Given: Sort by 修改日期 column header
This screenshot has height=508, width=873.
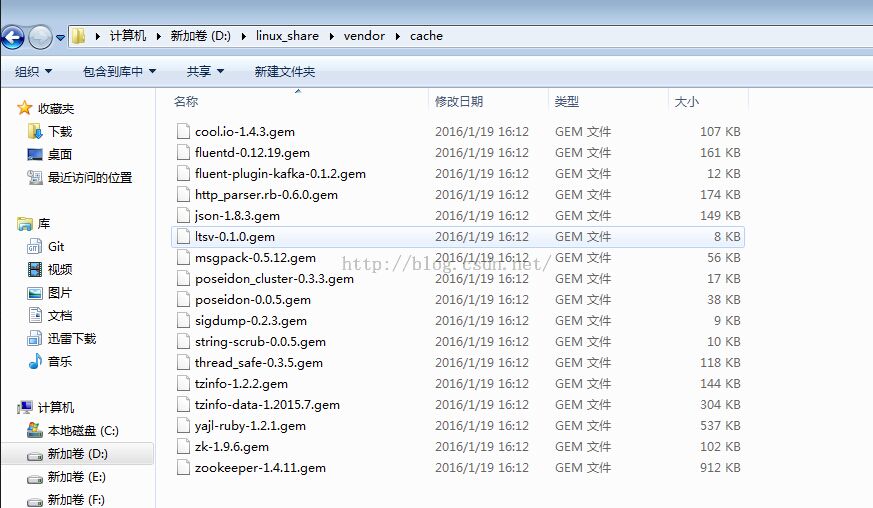Looking at the screenshot, I should pos(459,101).
